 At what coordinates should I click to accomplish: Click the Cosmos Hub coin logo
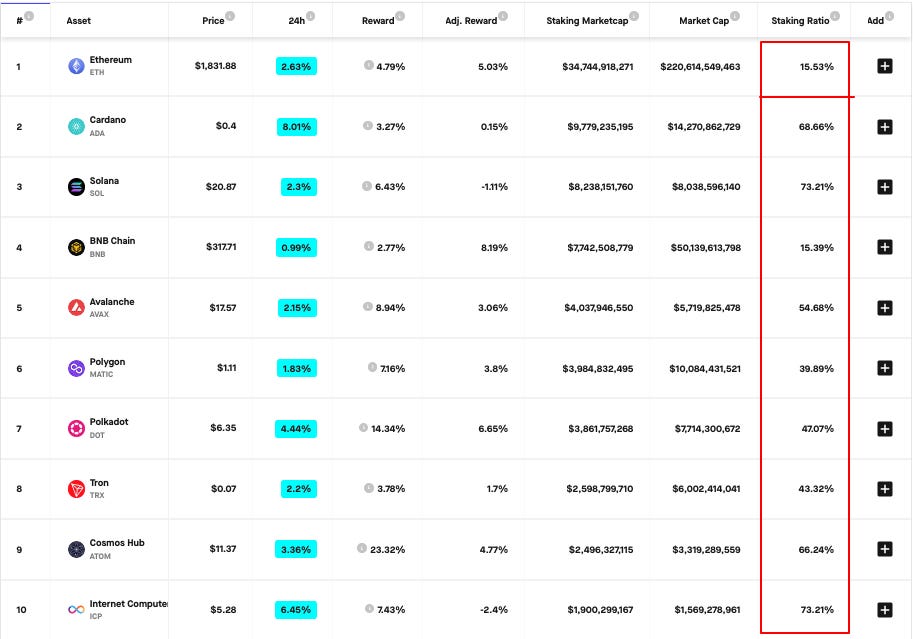click(x=76, y=549)
